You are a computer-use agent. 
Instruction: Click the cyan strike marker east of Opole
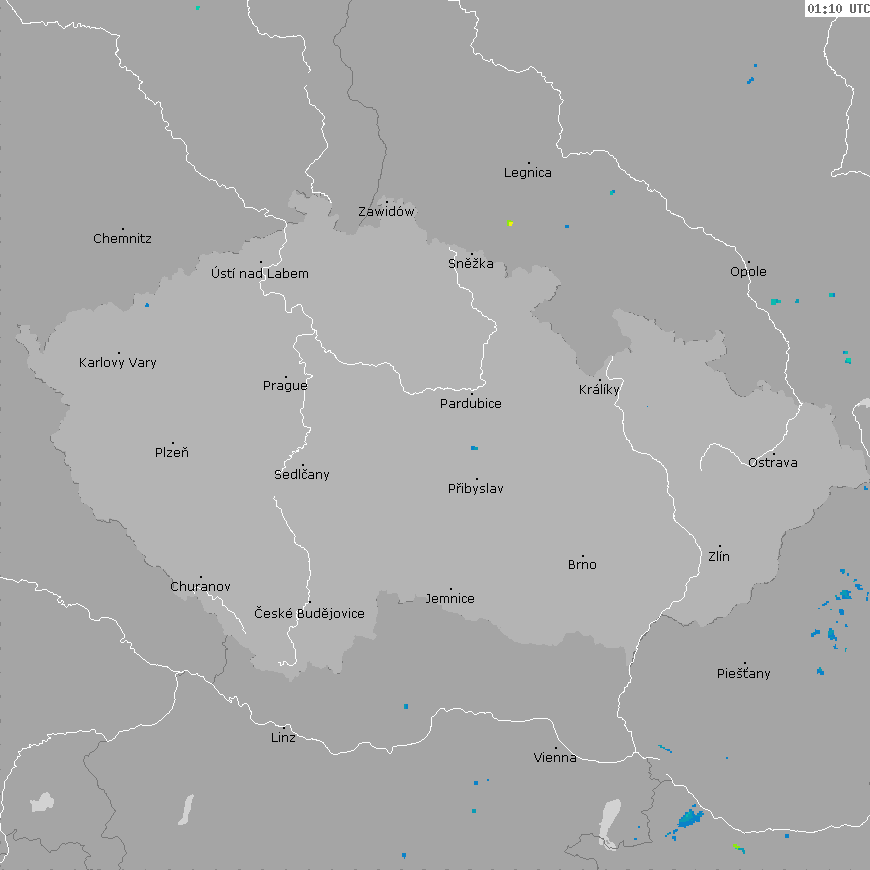[776, 301]
